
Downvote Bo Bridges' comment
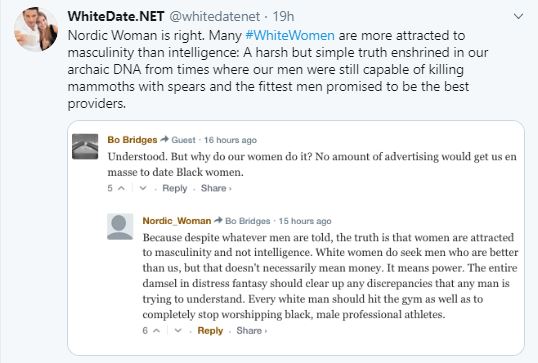(143, 188)
